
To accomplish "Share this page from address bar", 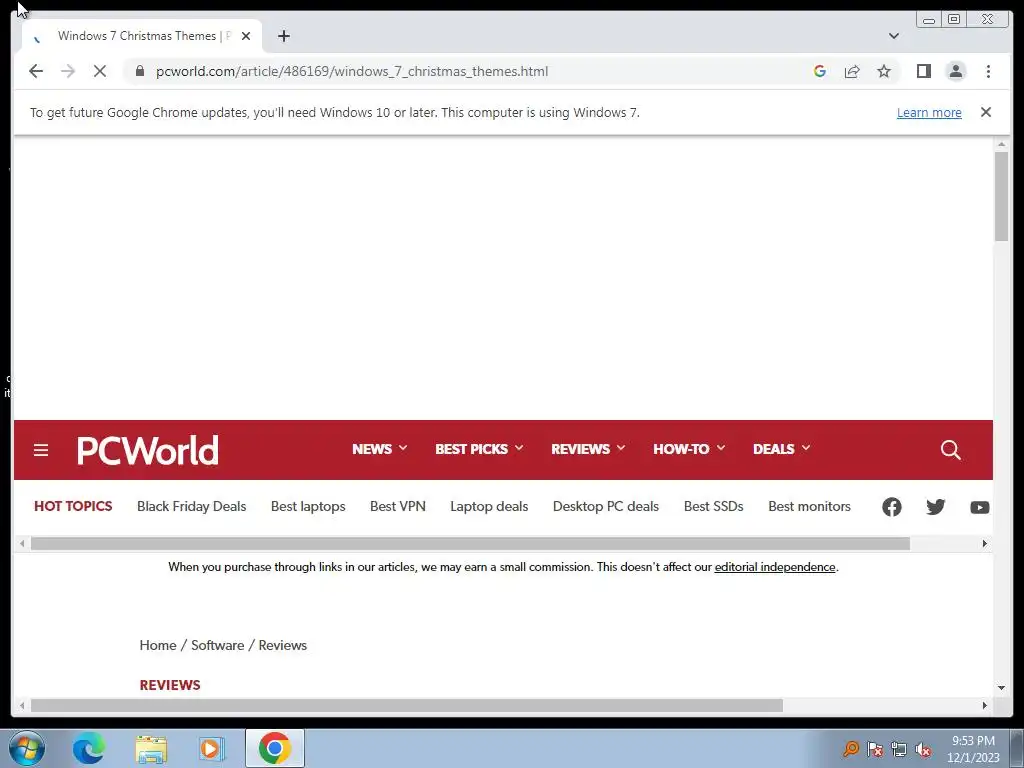I will click(x=852, y=71).
